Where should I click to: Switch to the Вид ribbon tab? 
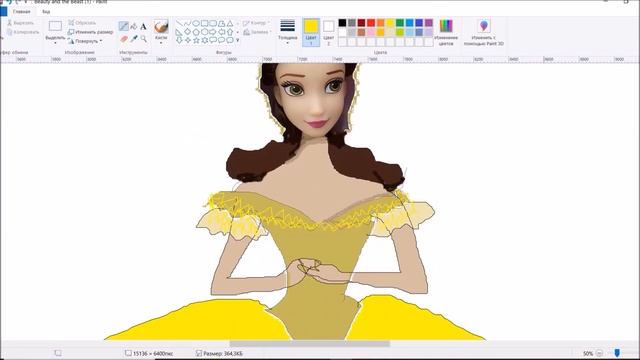pyautogui.click(x=46, y=12)
